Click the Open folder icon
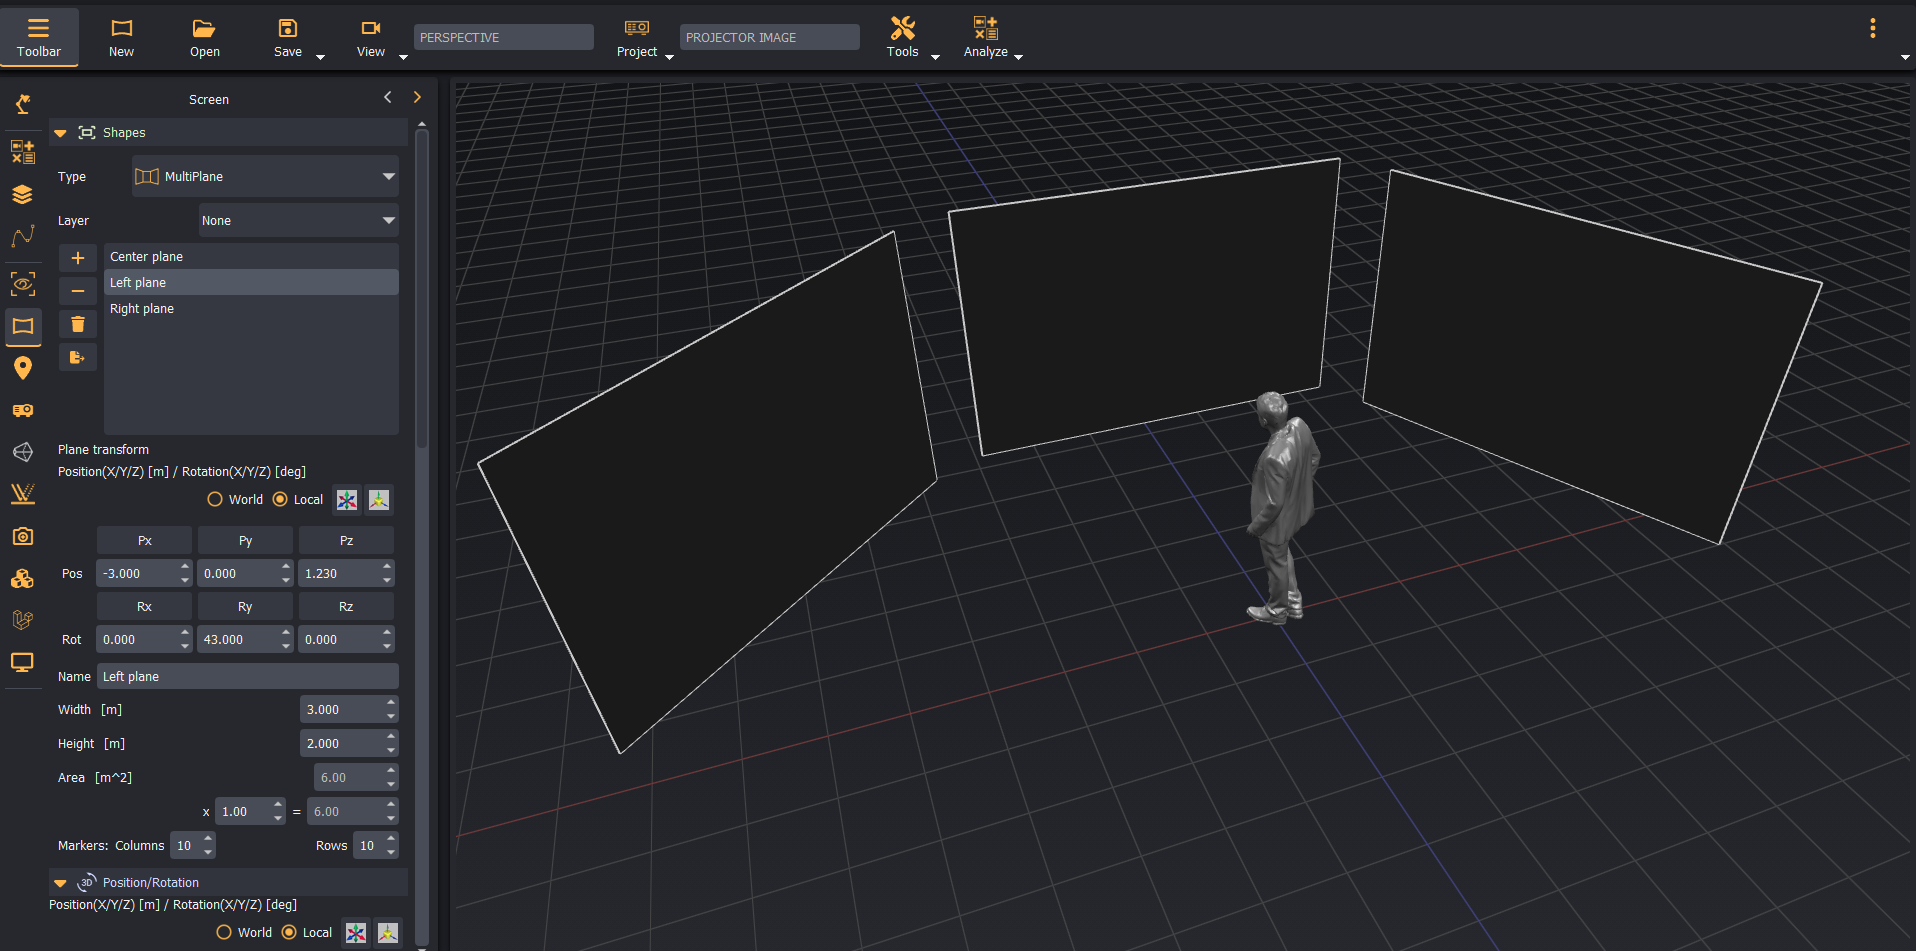Image resolution: width=1916 pixels, height=951 pixels. click(x=204, y=28)
